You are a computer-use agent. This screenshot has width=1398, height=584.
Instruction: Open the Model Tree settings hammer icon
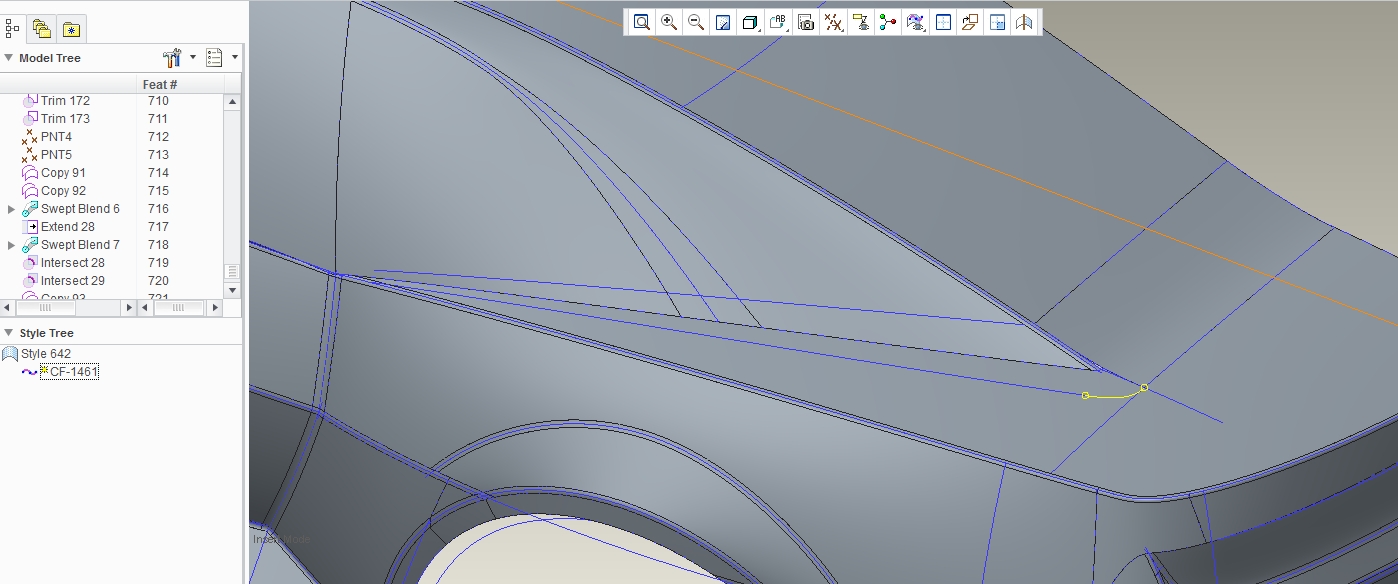click(x=172, y=58)
